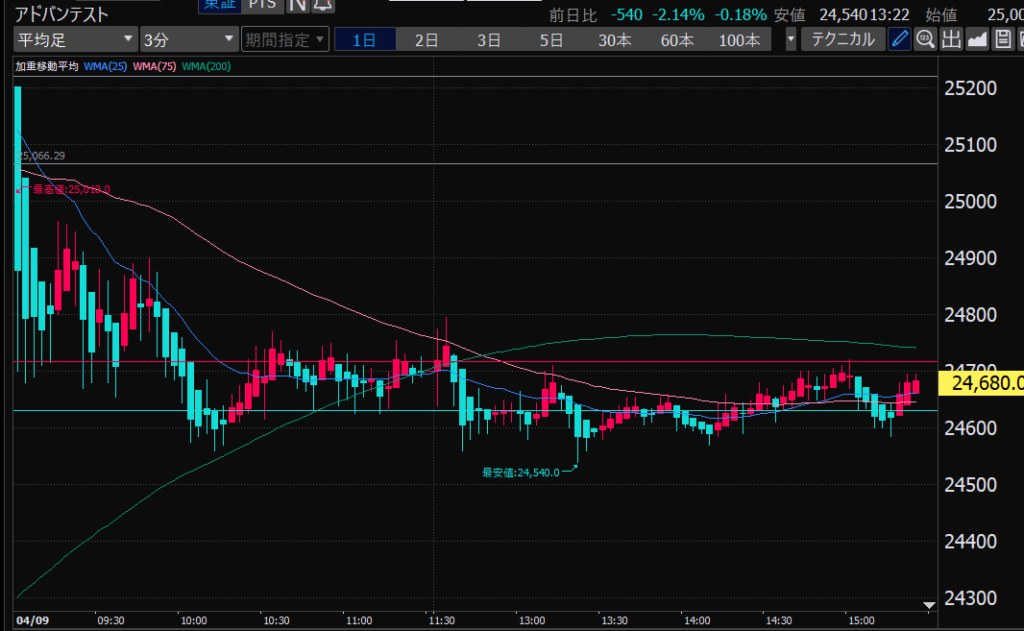Viewport: 1024px width, 631px height.
Task: Click the テクニカル button
Action: [843, 40]
